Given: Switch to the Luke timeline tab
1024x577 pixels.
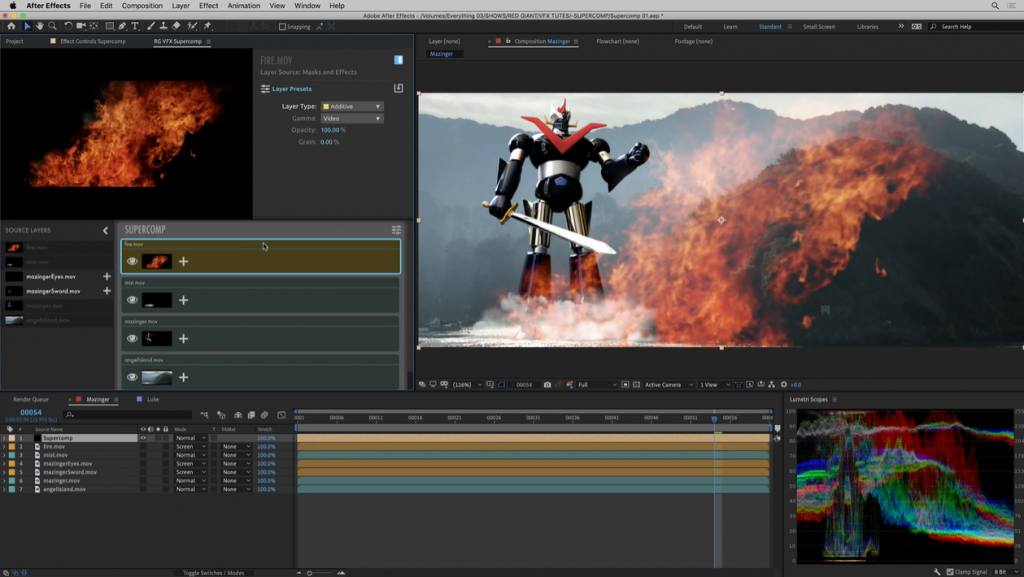Looking at the screenshot, I should pos(153,399).
